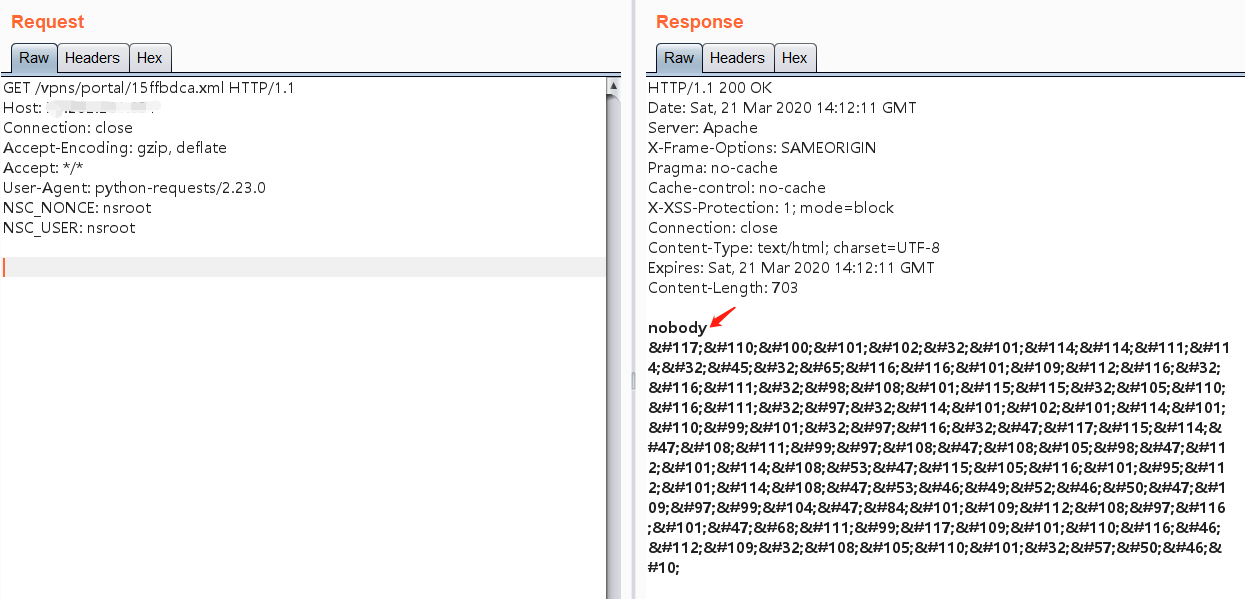Switch to Hex tab in Response panel
The height and width of the screenshot is (599, 1245).
795,58
